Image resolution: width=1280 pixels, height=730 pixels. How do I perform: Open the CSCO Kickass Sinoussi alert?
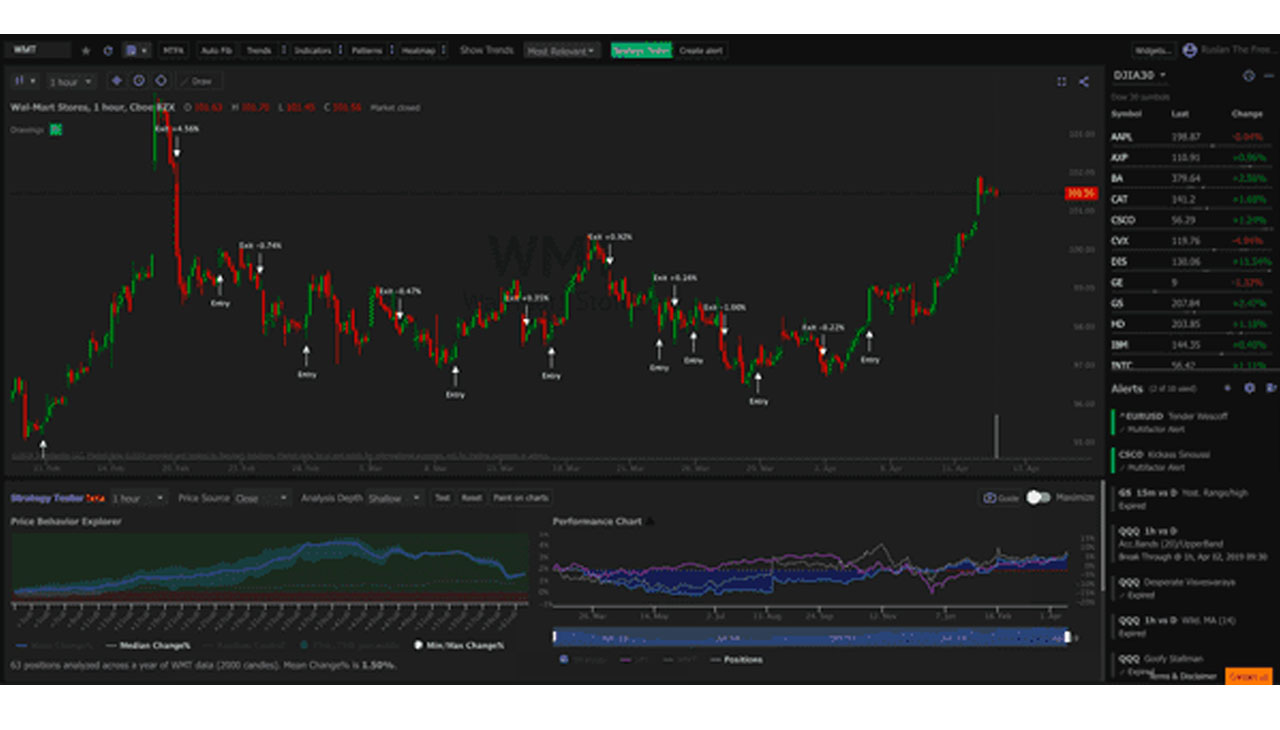tap(1192, 460)
